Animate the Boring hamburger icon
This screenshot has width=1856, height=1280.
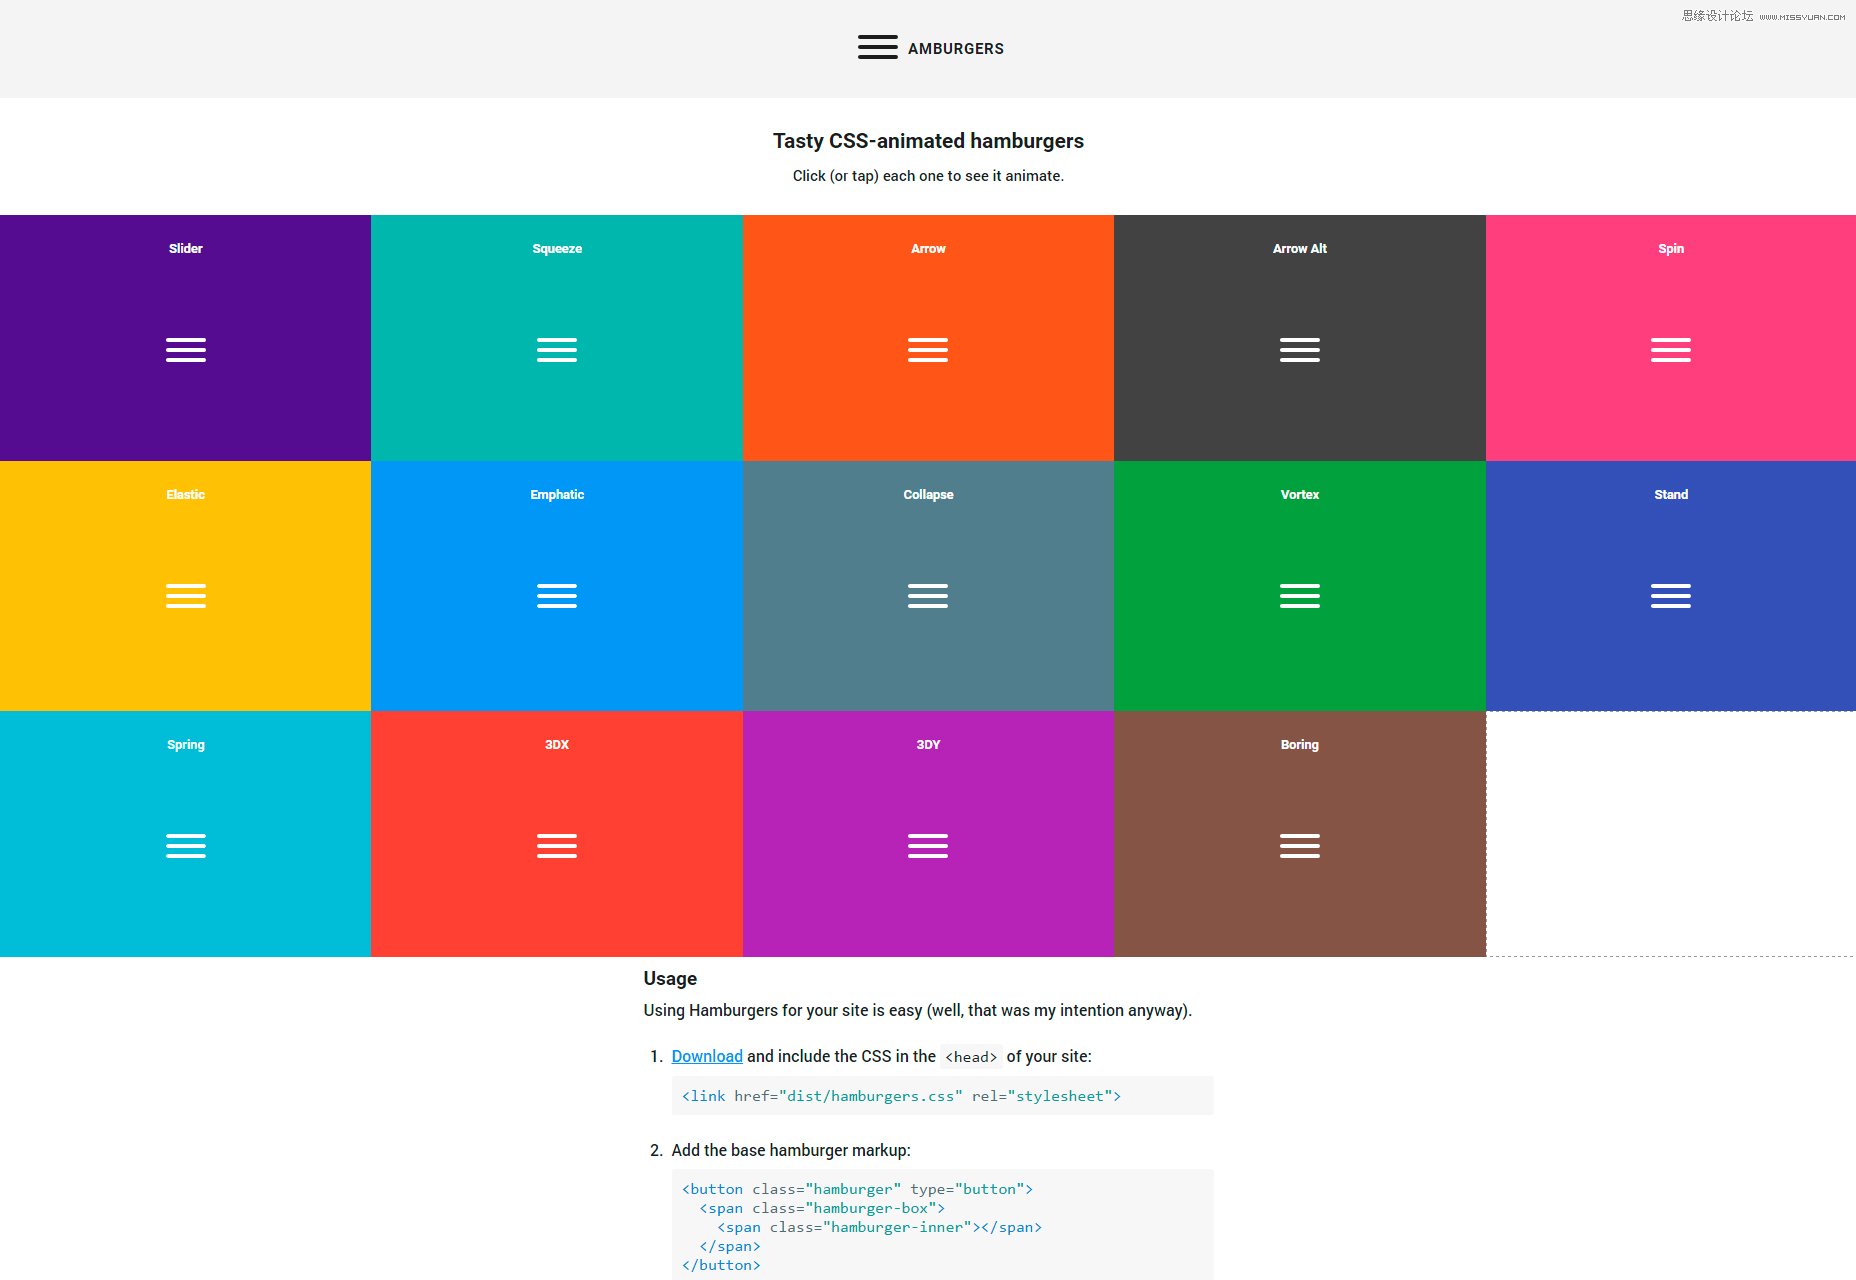click(1300, 846)
